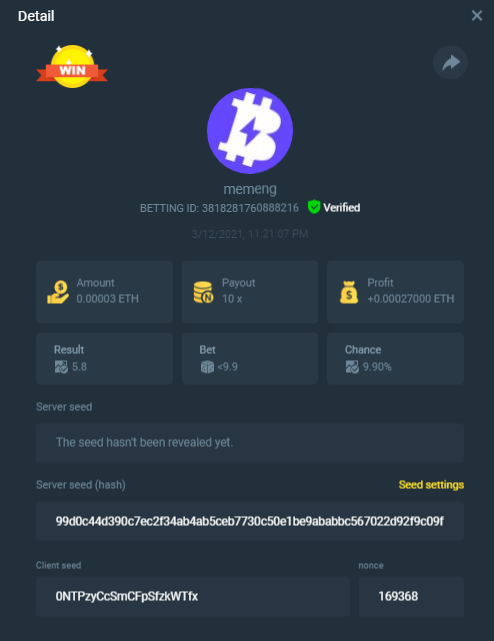Click the nonce field 169368
This screenshot has height=641, width=494.
[x=411, y=596]
